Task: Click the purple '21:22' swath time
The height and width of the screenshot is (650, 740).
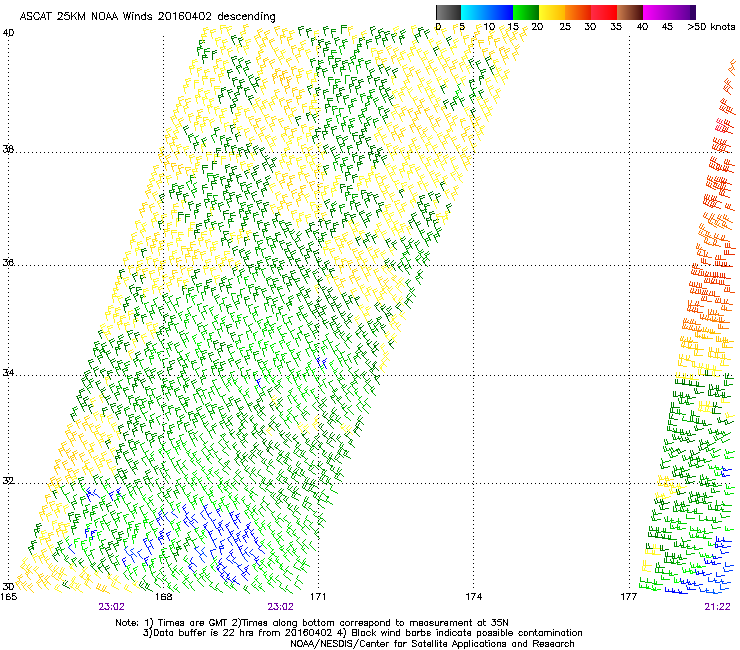Action: (717, 607)
